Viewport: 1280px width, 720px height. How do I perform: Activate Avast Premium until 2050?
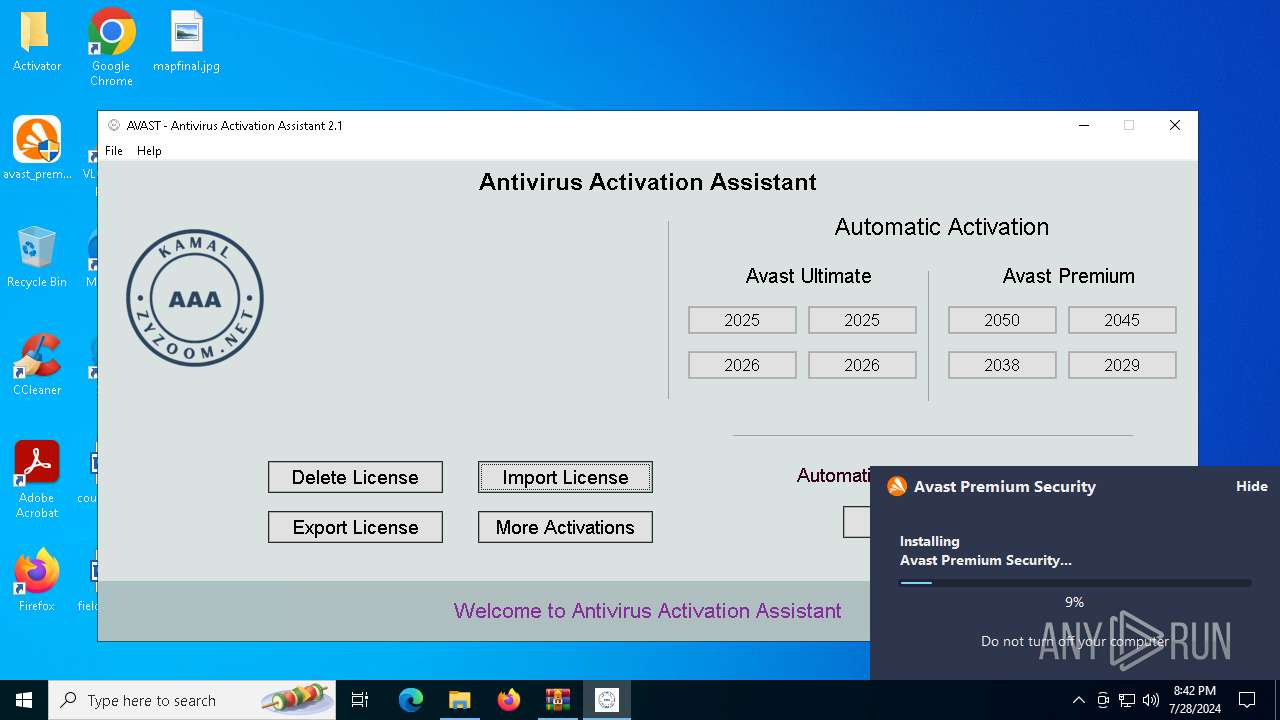pyautogui.click(x=1002, y=320)
